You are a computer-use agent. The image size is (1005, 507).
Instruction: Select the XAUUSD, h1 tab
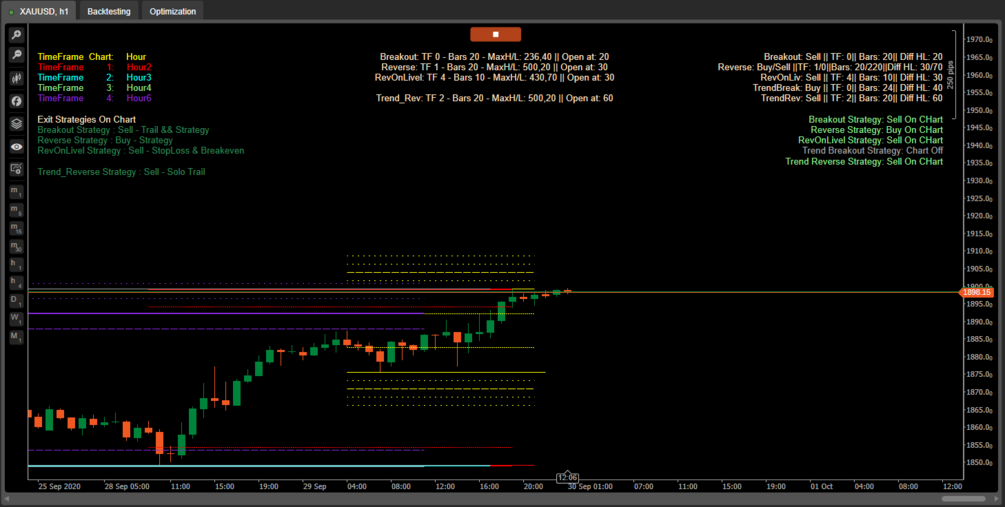tap(39, 11)
